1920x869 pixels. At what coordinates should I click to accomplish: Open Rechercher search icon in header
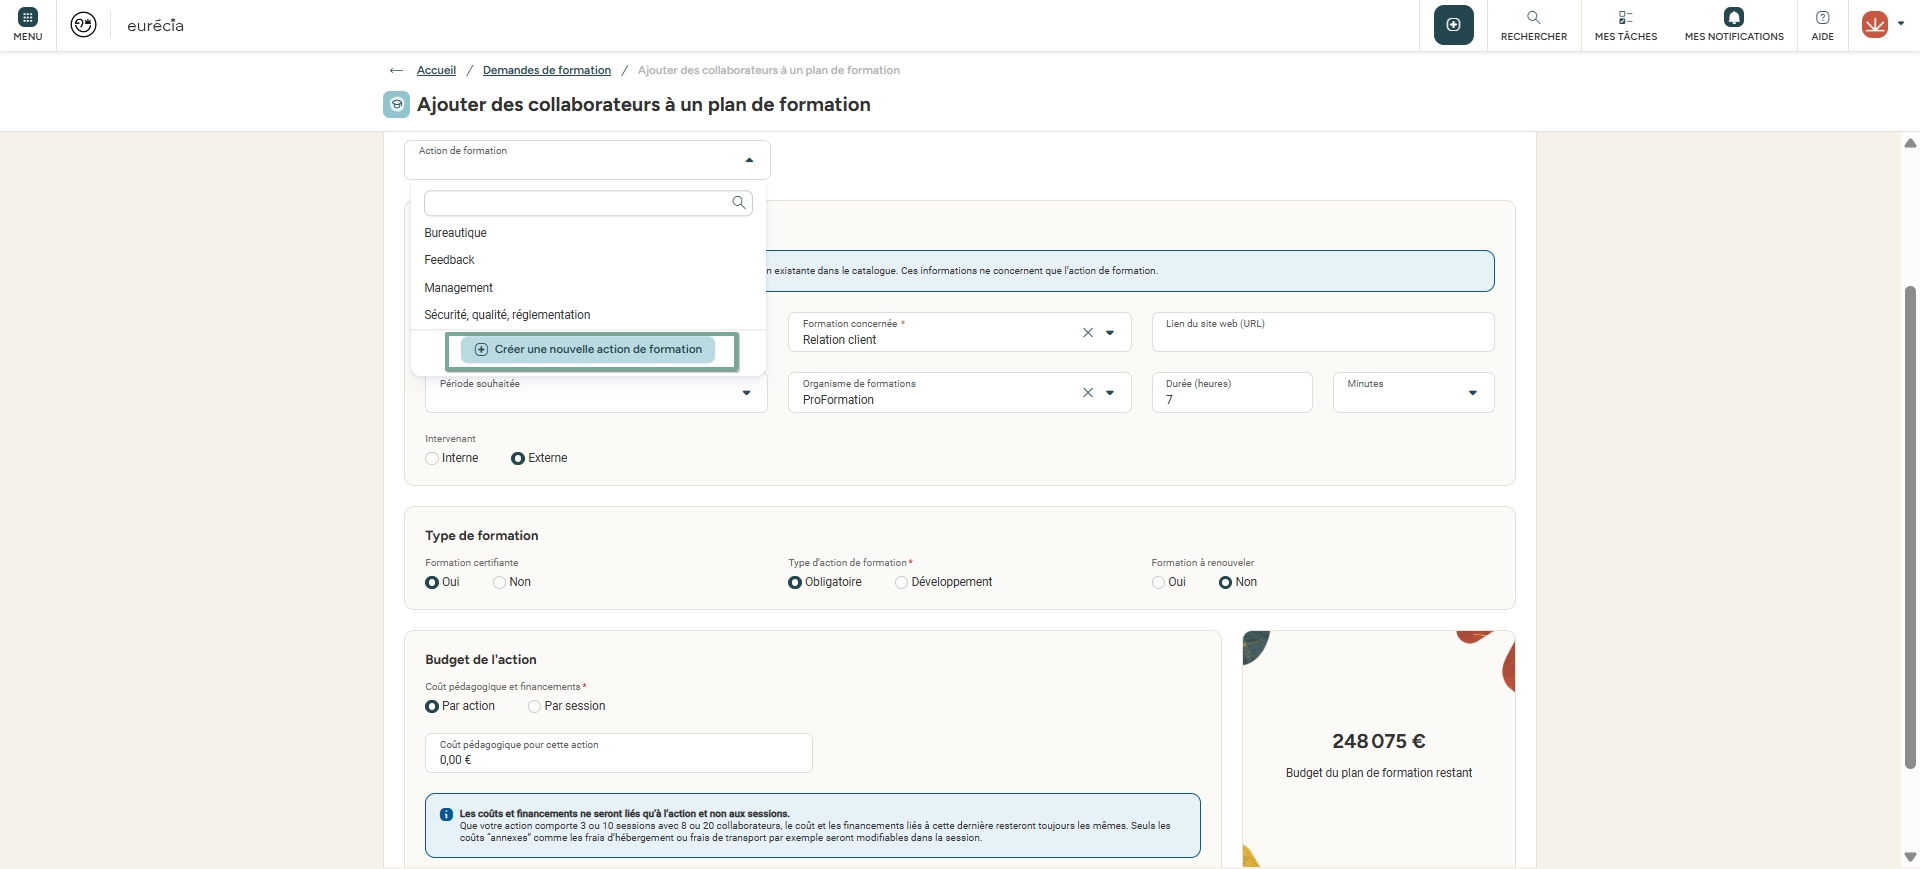pyautogui.click(x=1533, y=18)
